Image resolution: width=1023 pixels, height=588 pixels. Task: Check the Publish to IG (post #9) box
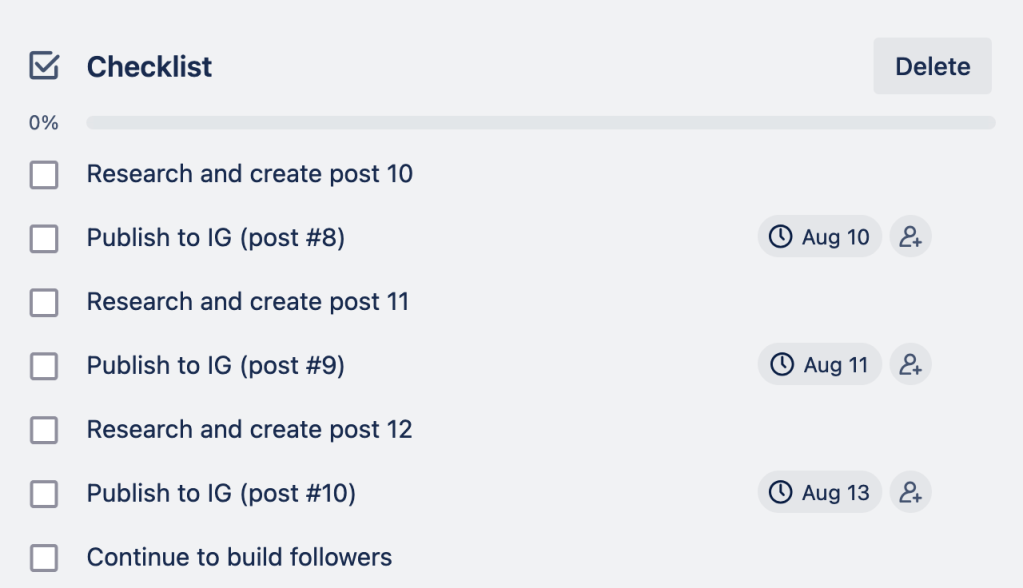(44, 366)
